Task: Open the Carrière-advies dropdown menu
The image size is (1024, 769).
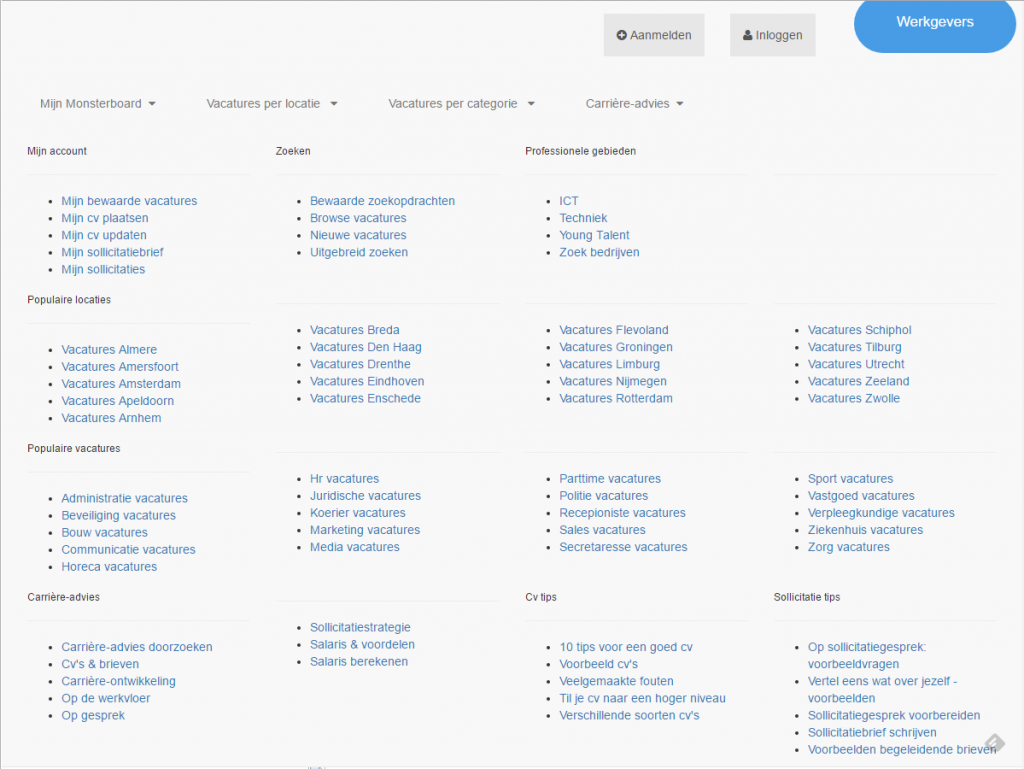Action: [634, 103]
